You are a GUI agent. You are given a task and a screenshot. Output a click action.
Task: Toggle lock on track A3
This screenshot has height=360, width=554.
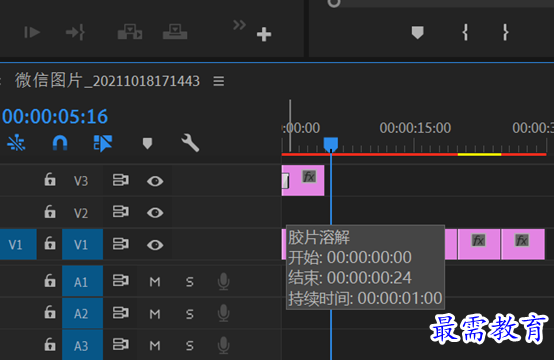pos(50,344)
